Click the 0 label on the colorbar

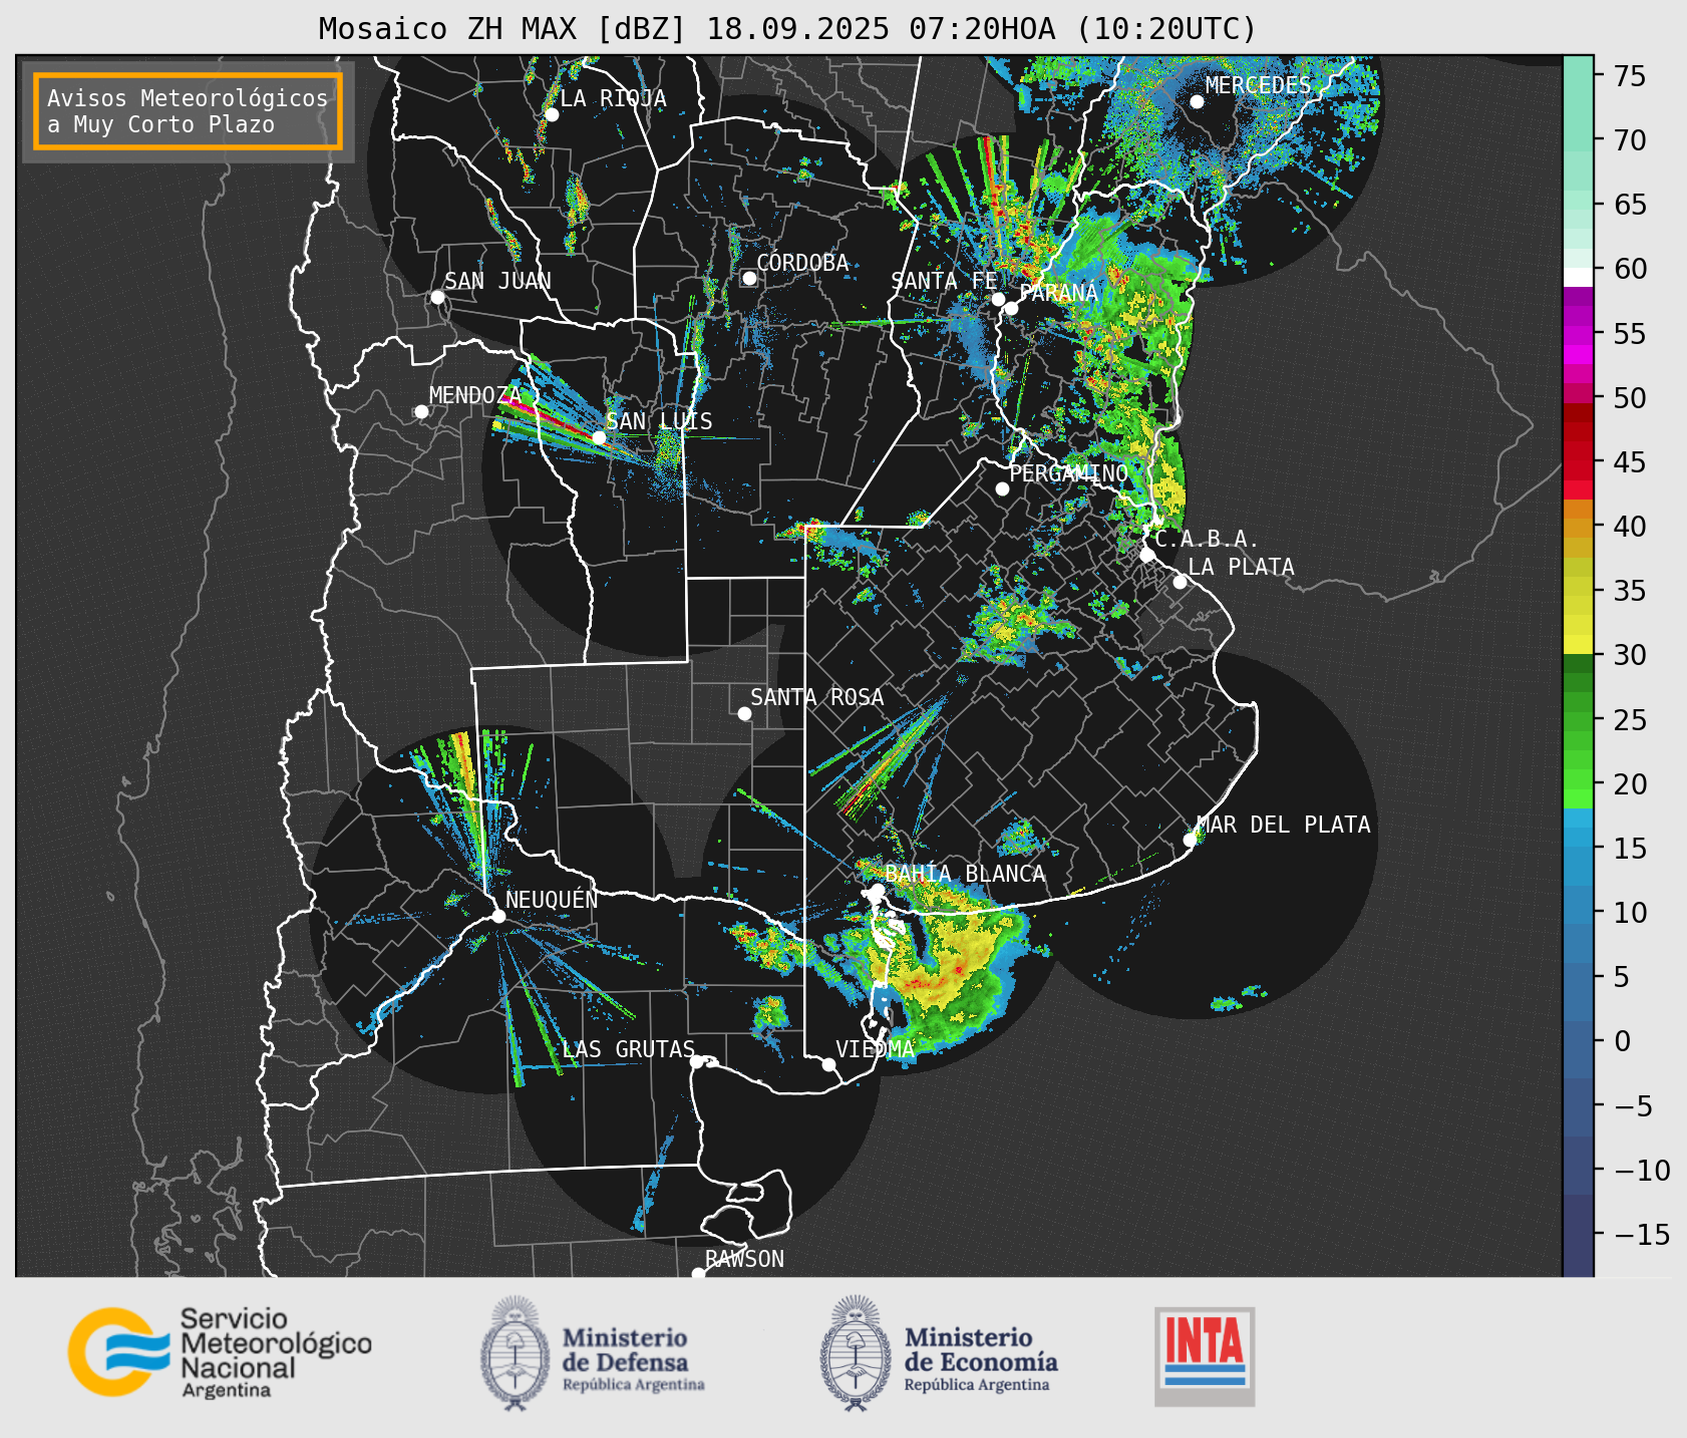point(1622,1041)
